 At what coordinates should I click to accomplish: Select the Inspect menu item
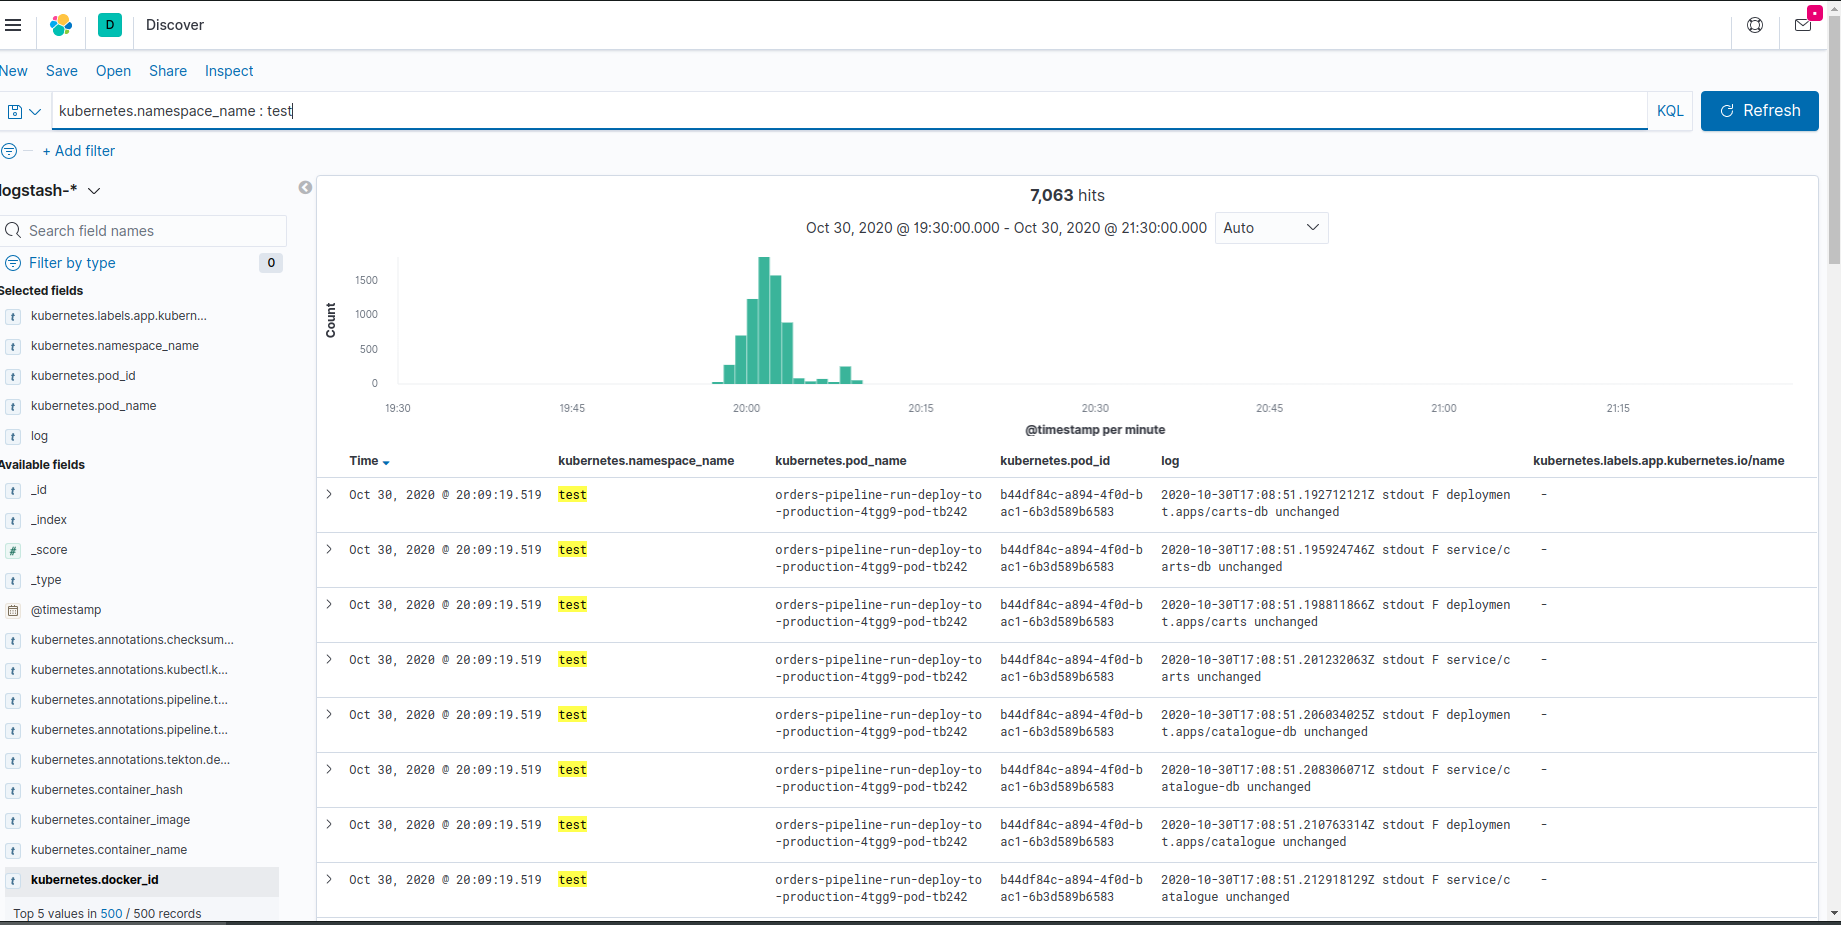pos(228,70)
